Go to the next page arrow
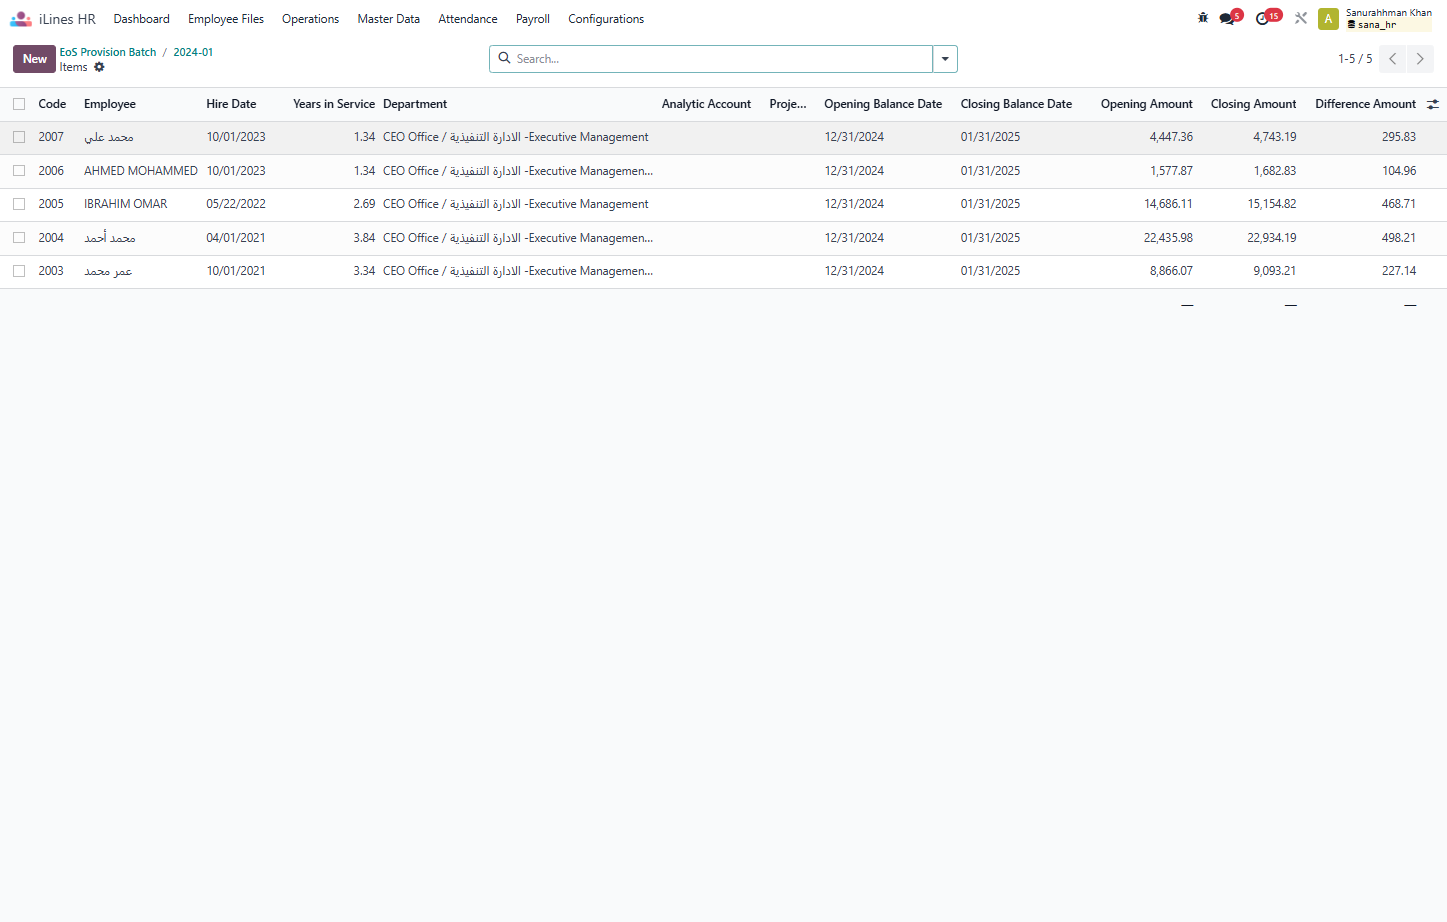 point(1420,59)
